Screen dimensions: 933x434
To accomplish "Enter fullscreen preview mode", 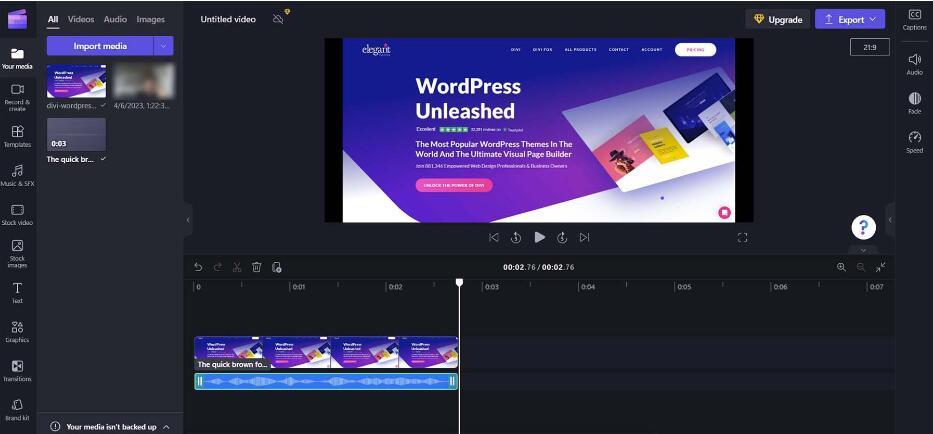I will 742,238.
